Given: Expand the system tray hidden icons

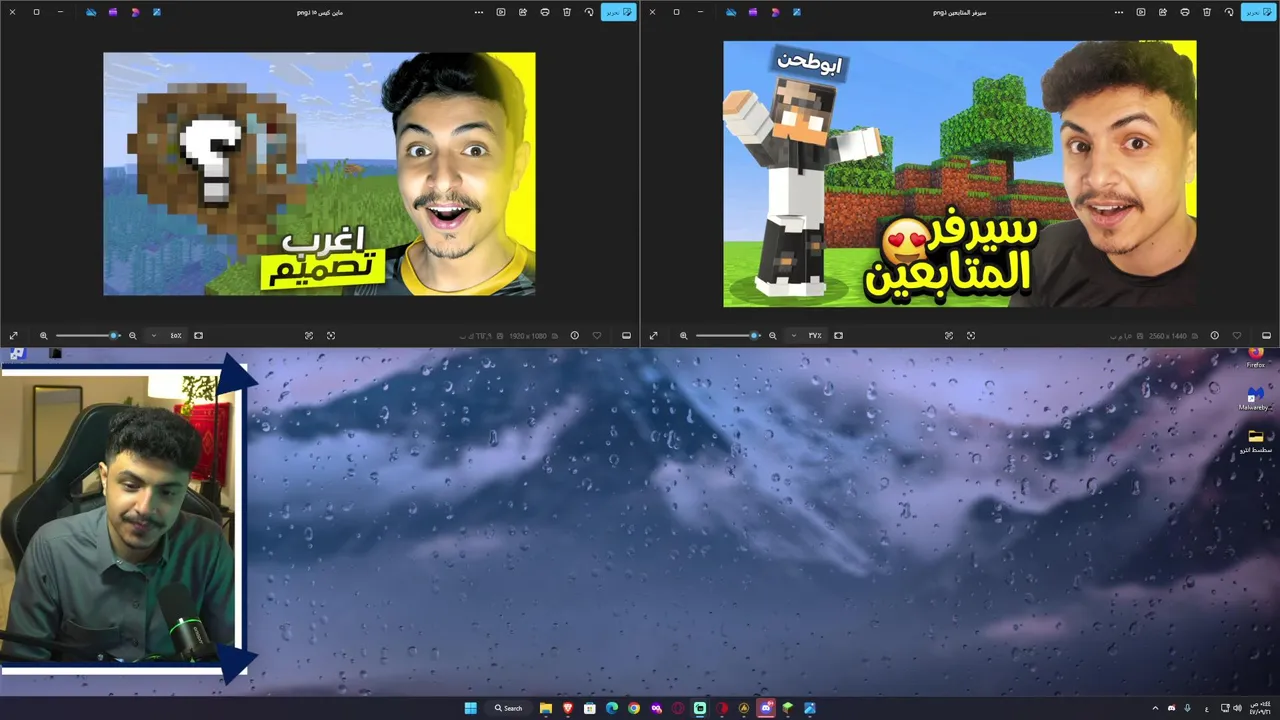Looking at the screenshot, I should [x=1156, y=708].
